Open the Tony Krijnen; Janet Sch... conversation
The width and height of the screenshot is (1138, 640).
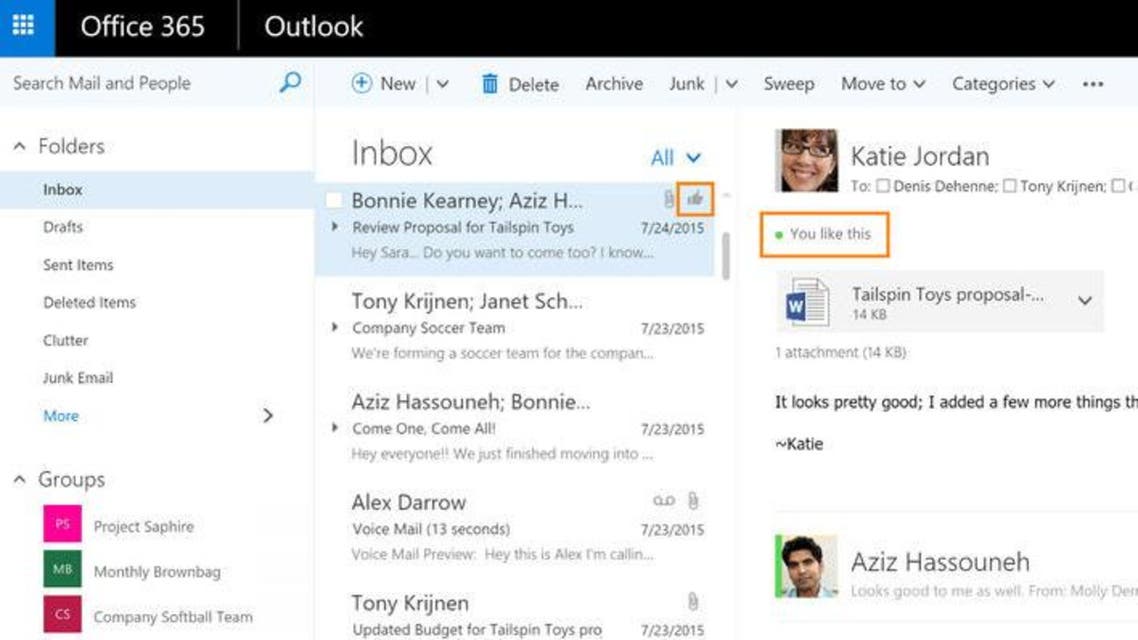(x=515, y=327)
